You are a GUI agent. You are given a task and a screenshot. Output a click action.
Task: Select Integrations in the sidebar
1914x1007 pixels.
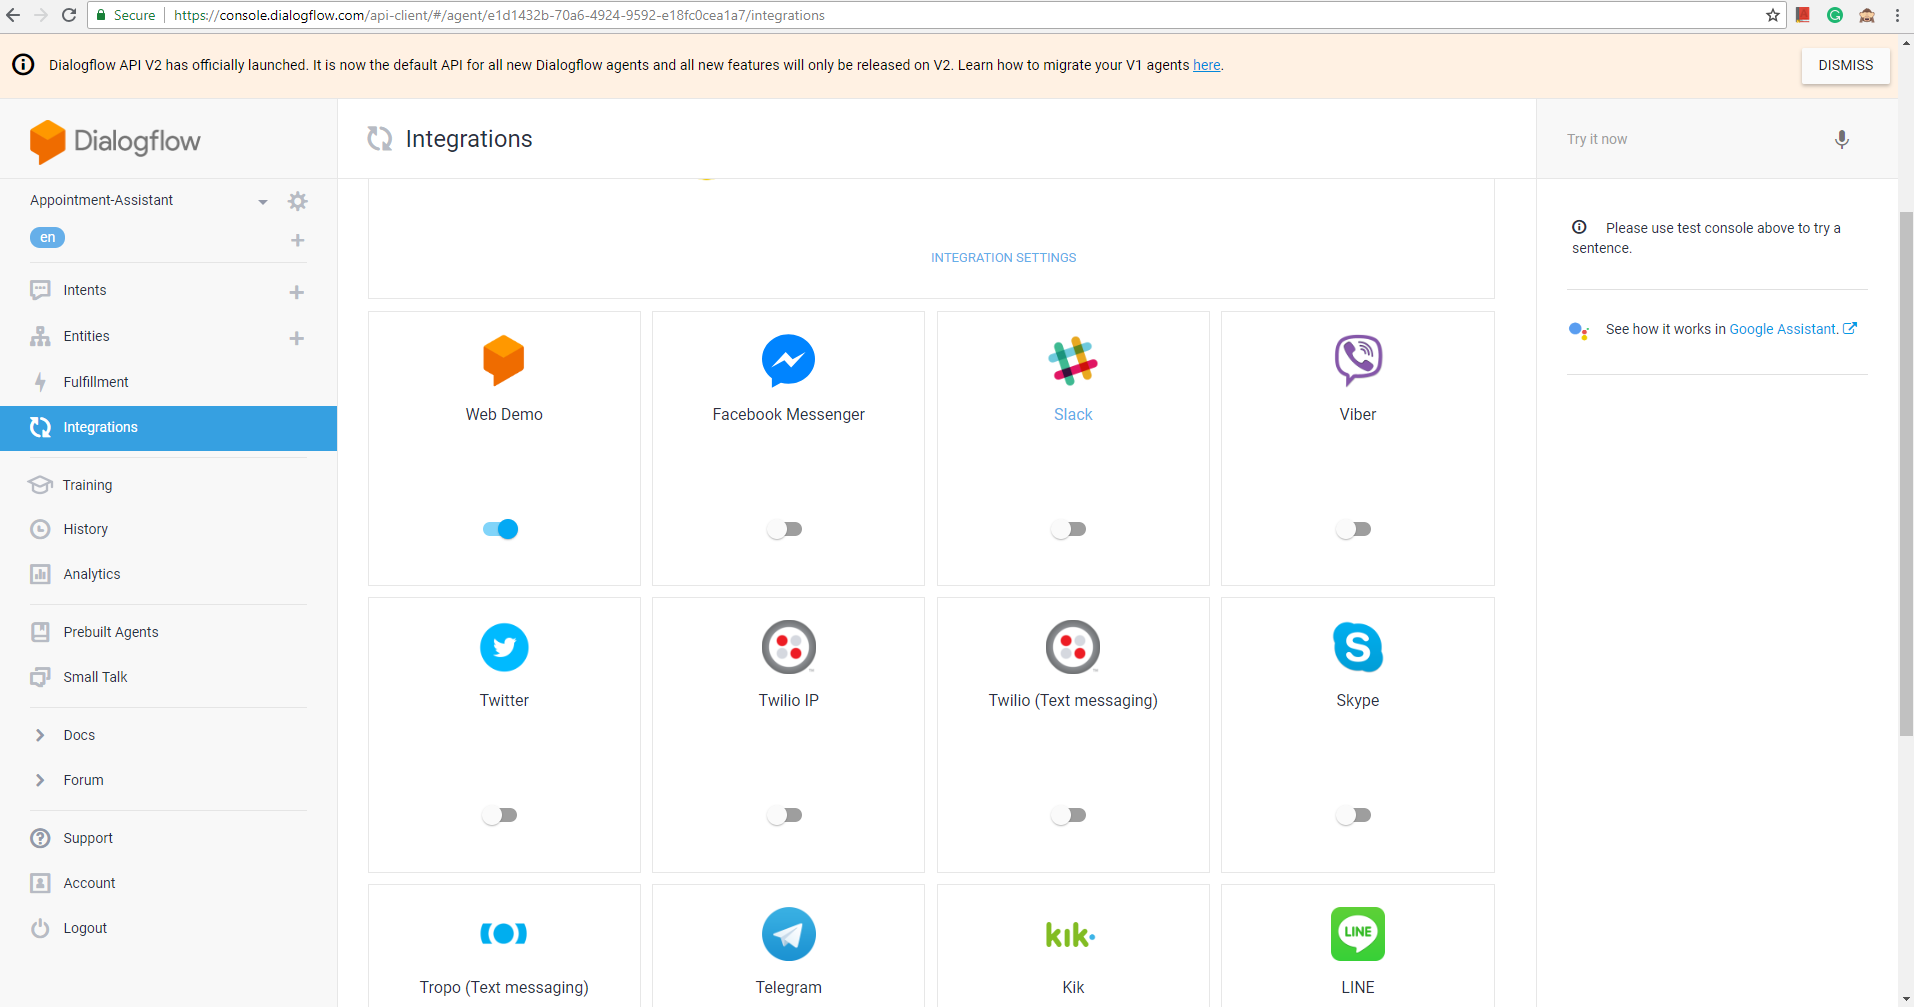coord(168,428)
